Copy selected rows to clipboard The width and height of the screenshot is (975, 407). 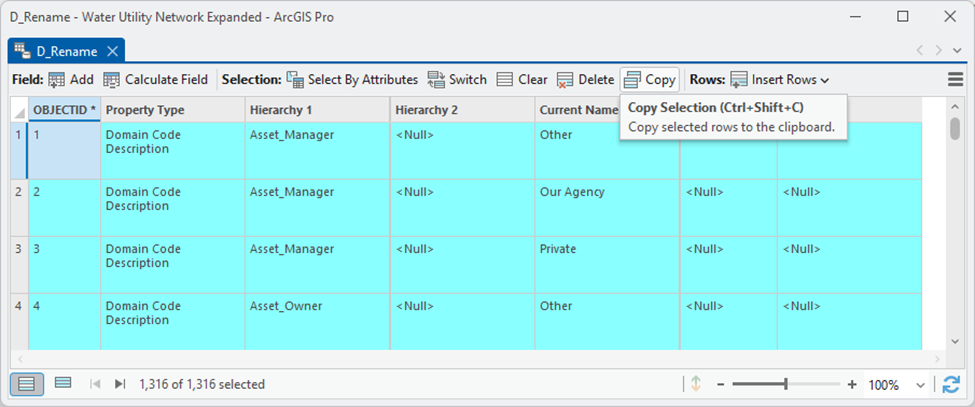pos(650,80)
